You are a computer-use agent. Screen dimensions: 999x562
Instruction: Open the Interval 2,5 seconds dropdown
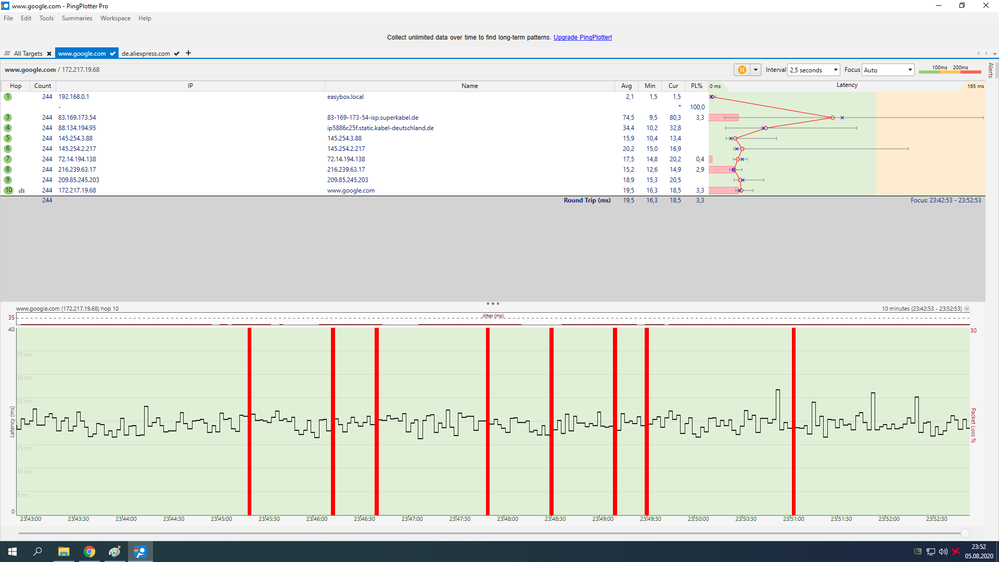814,70
